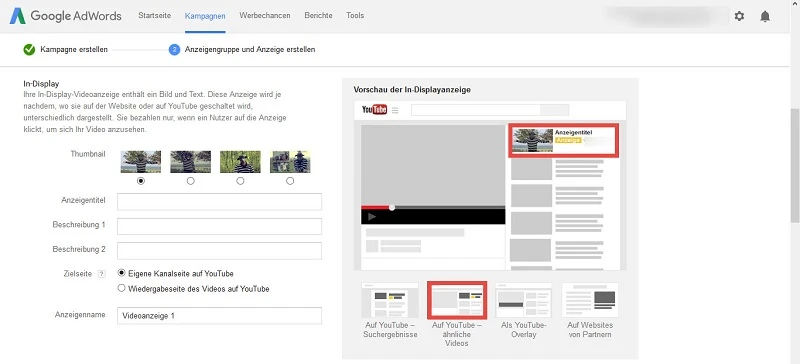
Task: Click the yellow Anzeige badge in preview
Action: (x=568, y=140)
